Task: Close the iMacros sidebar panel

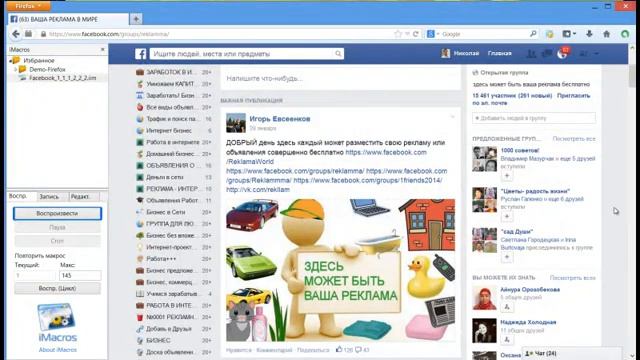Action: tap(102, 49)
